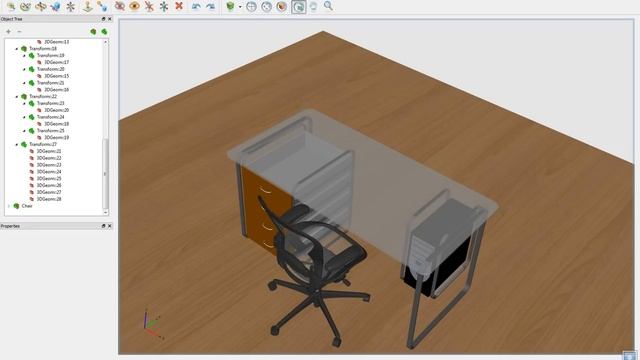
Task: Select 3DGeom:13 in the tree
Action: click(56, 42)
